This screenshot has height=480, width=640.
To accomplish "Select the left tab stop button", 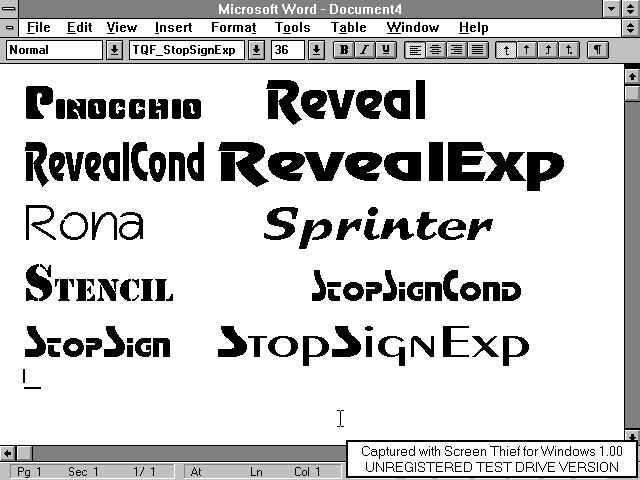I will [x=506, y=50].
